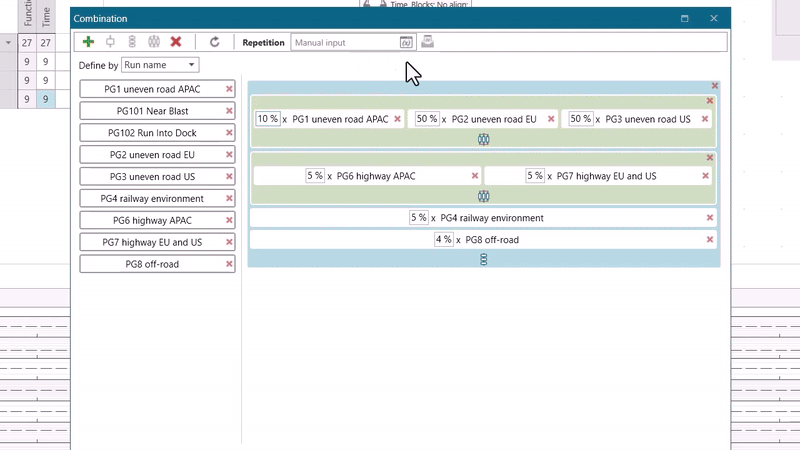800x450 pixels.
Task: Close the highway green group block
Action: click(x=710, y=158)
